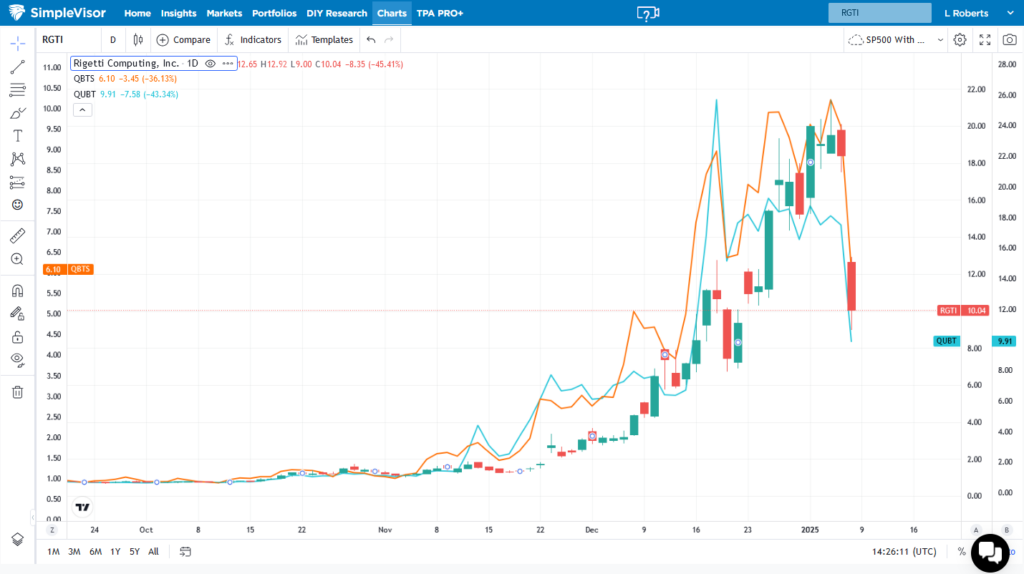Open the Insights menu
Screen dimensions: 1024x574
[178, 13]
